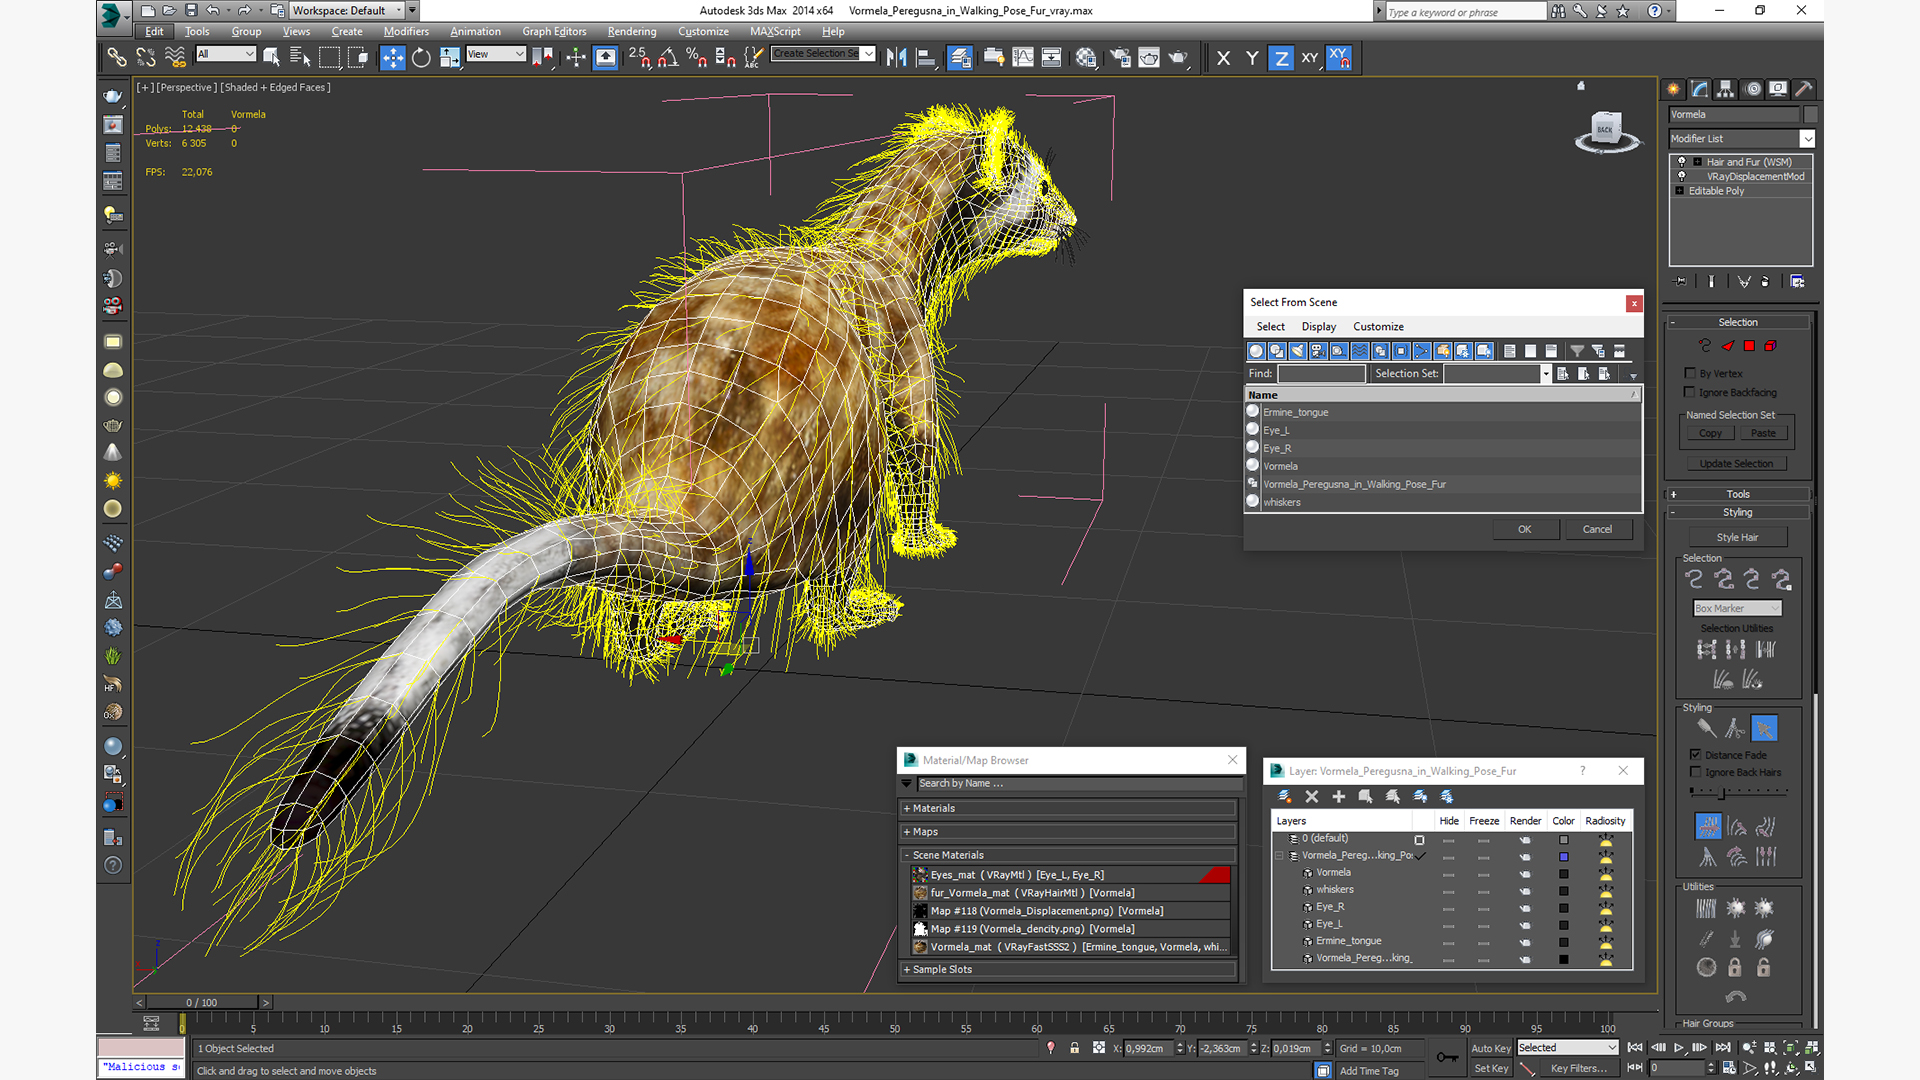Click Update Selection button
Screen dimensions: 1920x1080
click(1737, 464)
